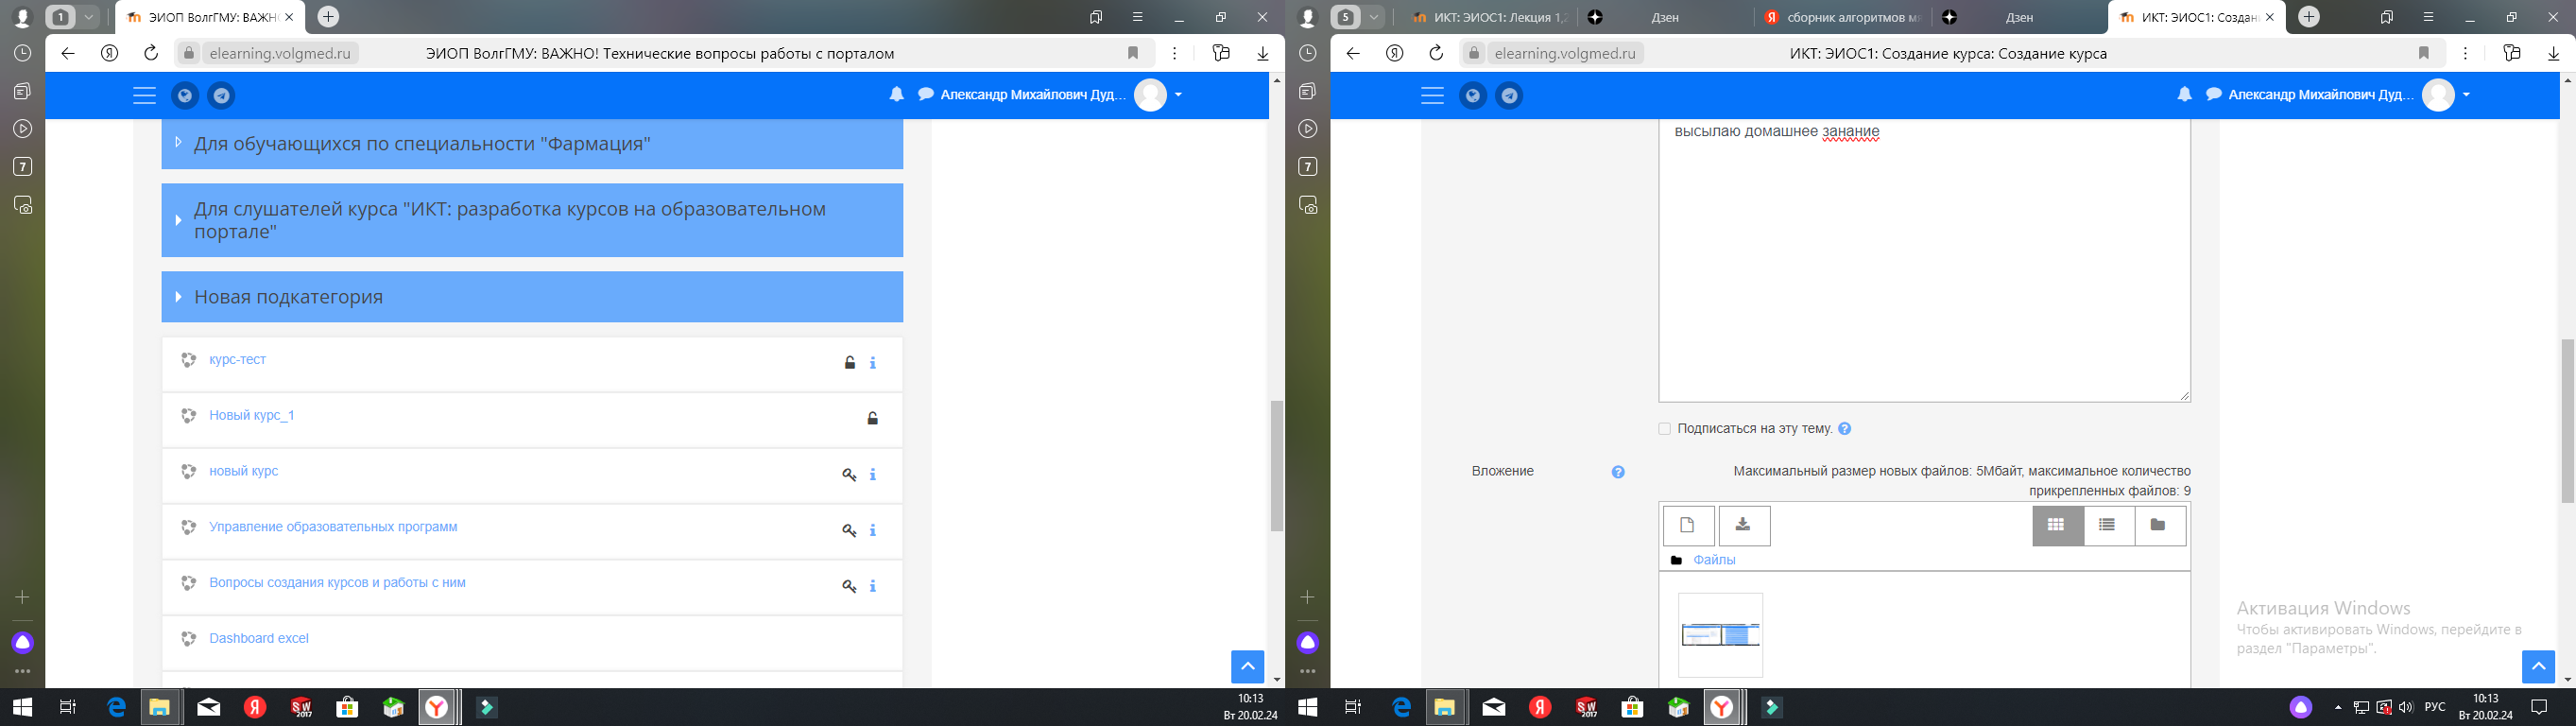Open tab list arrow beside the 1 counter
Screen dimensions: 2576x726
click(89, 17)
